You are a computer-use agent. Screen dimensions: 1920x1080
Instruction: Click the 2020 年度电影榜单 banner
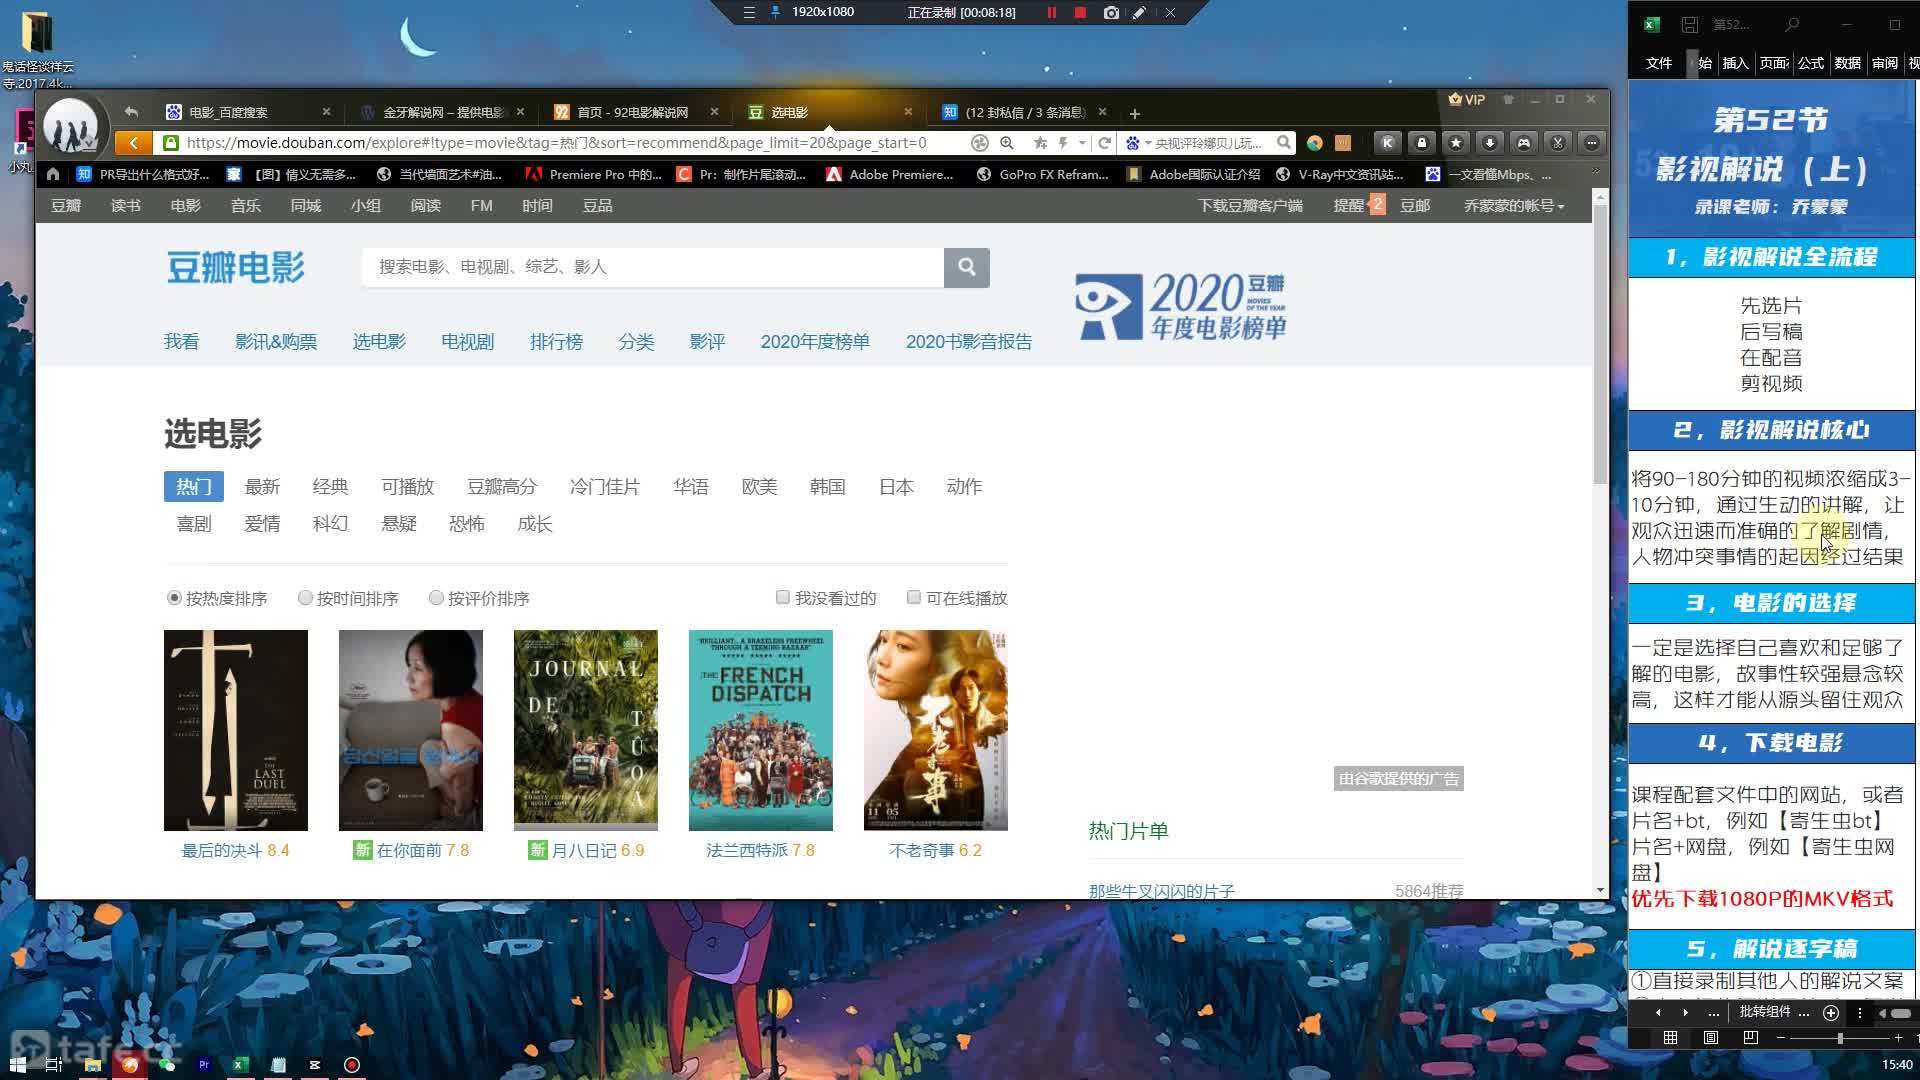click(1181, 306)
